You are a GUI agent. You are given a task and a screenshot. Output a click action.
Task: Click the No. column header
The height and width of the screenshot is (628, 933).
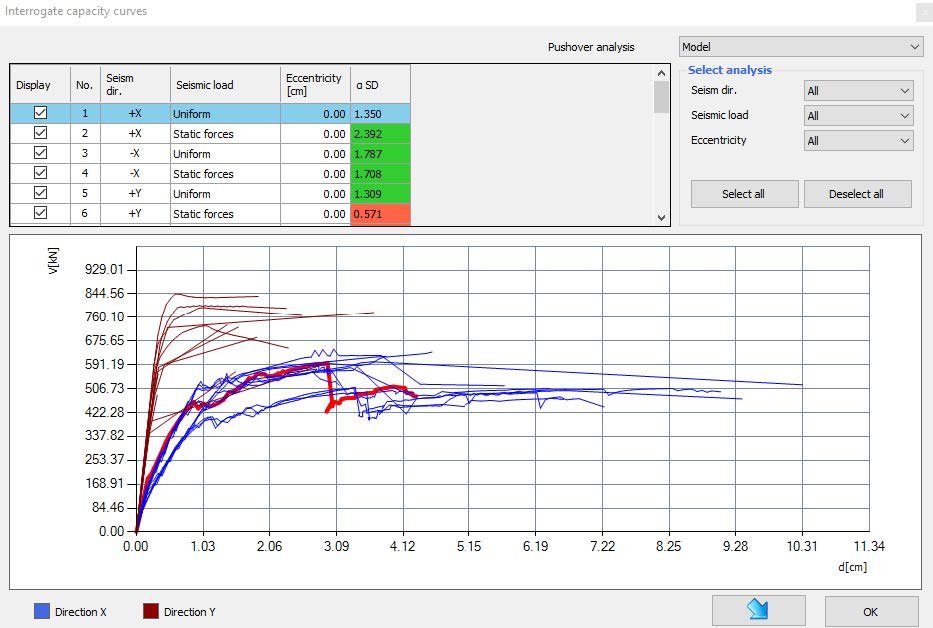[85, 85]
